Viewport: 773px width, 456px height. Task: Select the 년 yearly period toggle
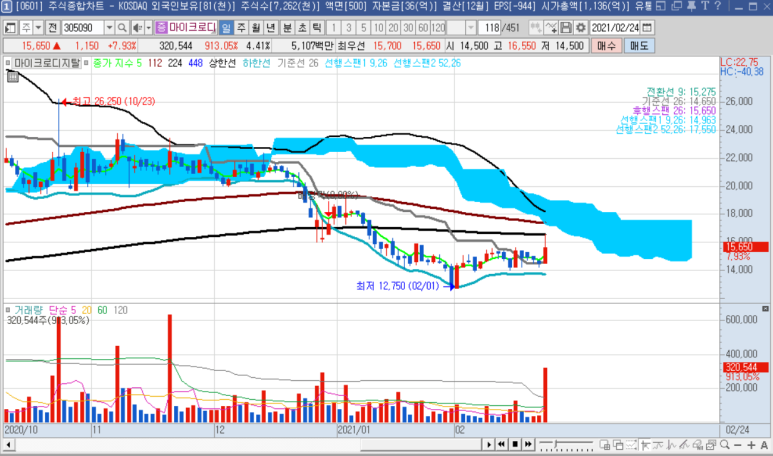(x=271, y=28)
